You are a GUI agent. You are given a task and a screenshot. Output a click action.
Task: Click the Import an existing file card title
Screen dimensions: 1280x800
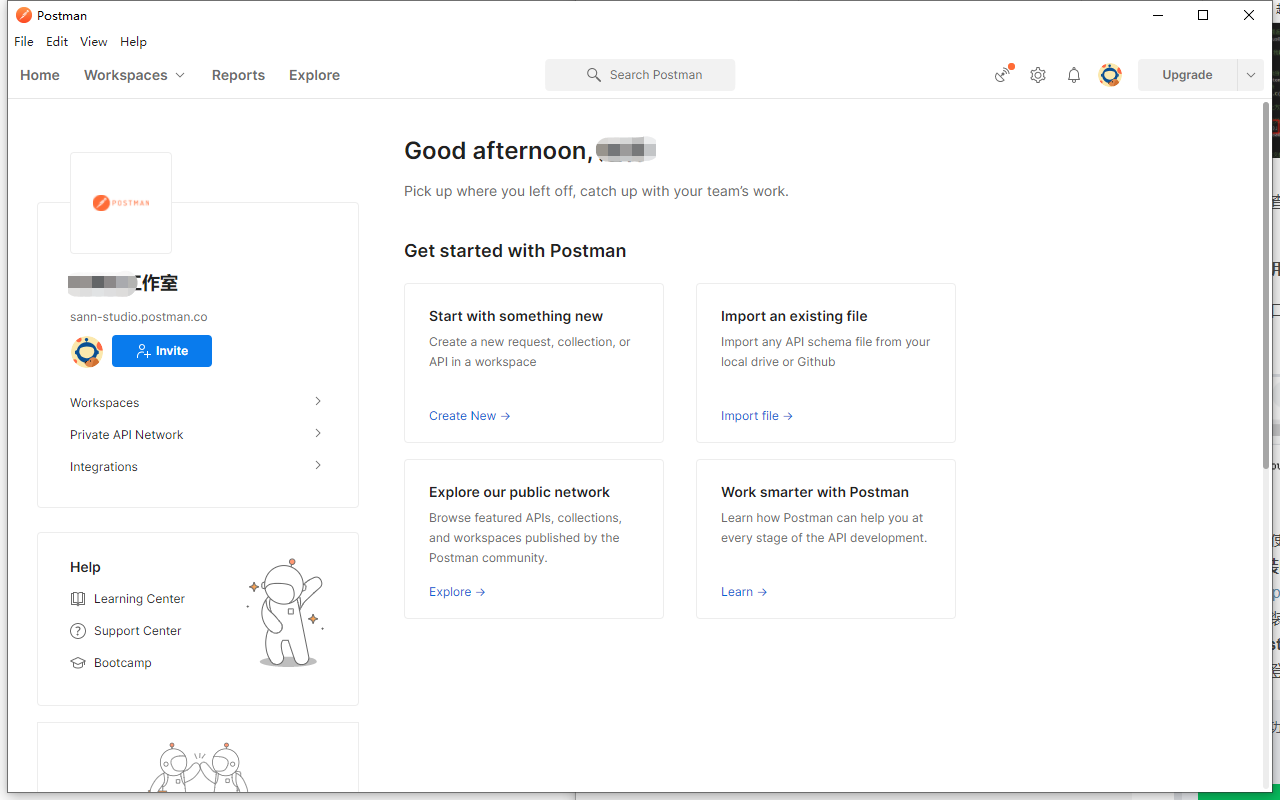click(x=794, y=316)
